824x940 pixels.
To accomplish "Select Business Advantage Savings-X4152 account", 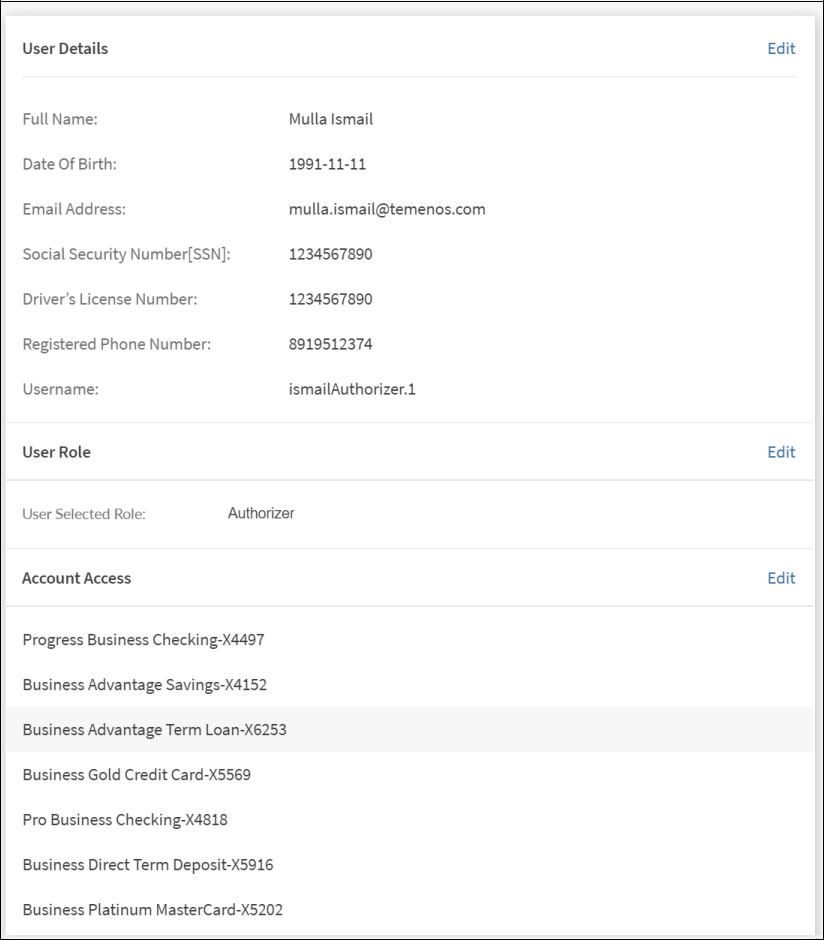I will pyautogui.click(x=144, y=685).
